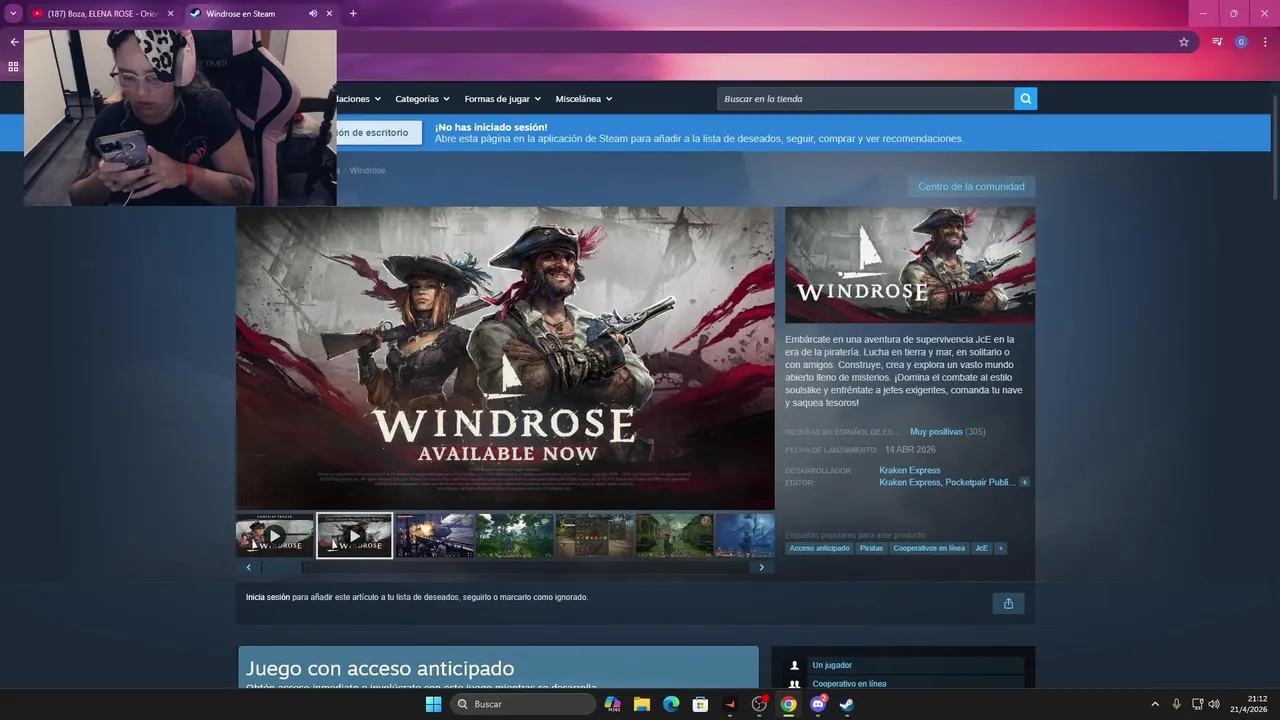This screenshot has height=720, width=1280.
Task: Open Centro de la comunidad
Action: pos(971,186)
